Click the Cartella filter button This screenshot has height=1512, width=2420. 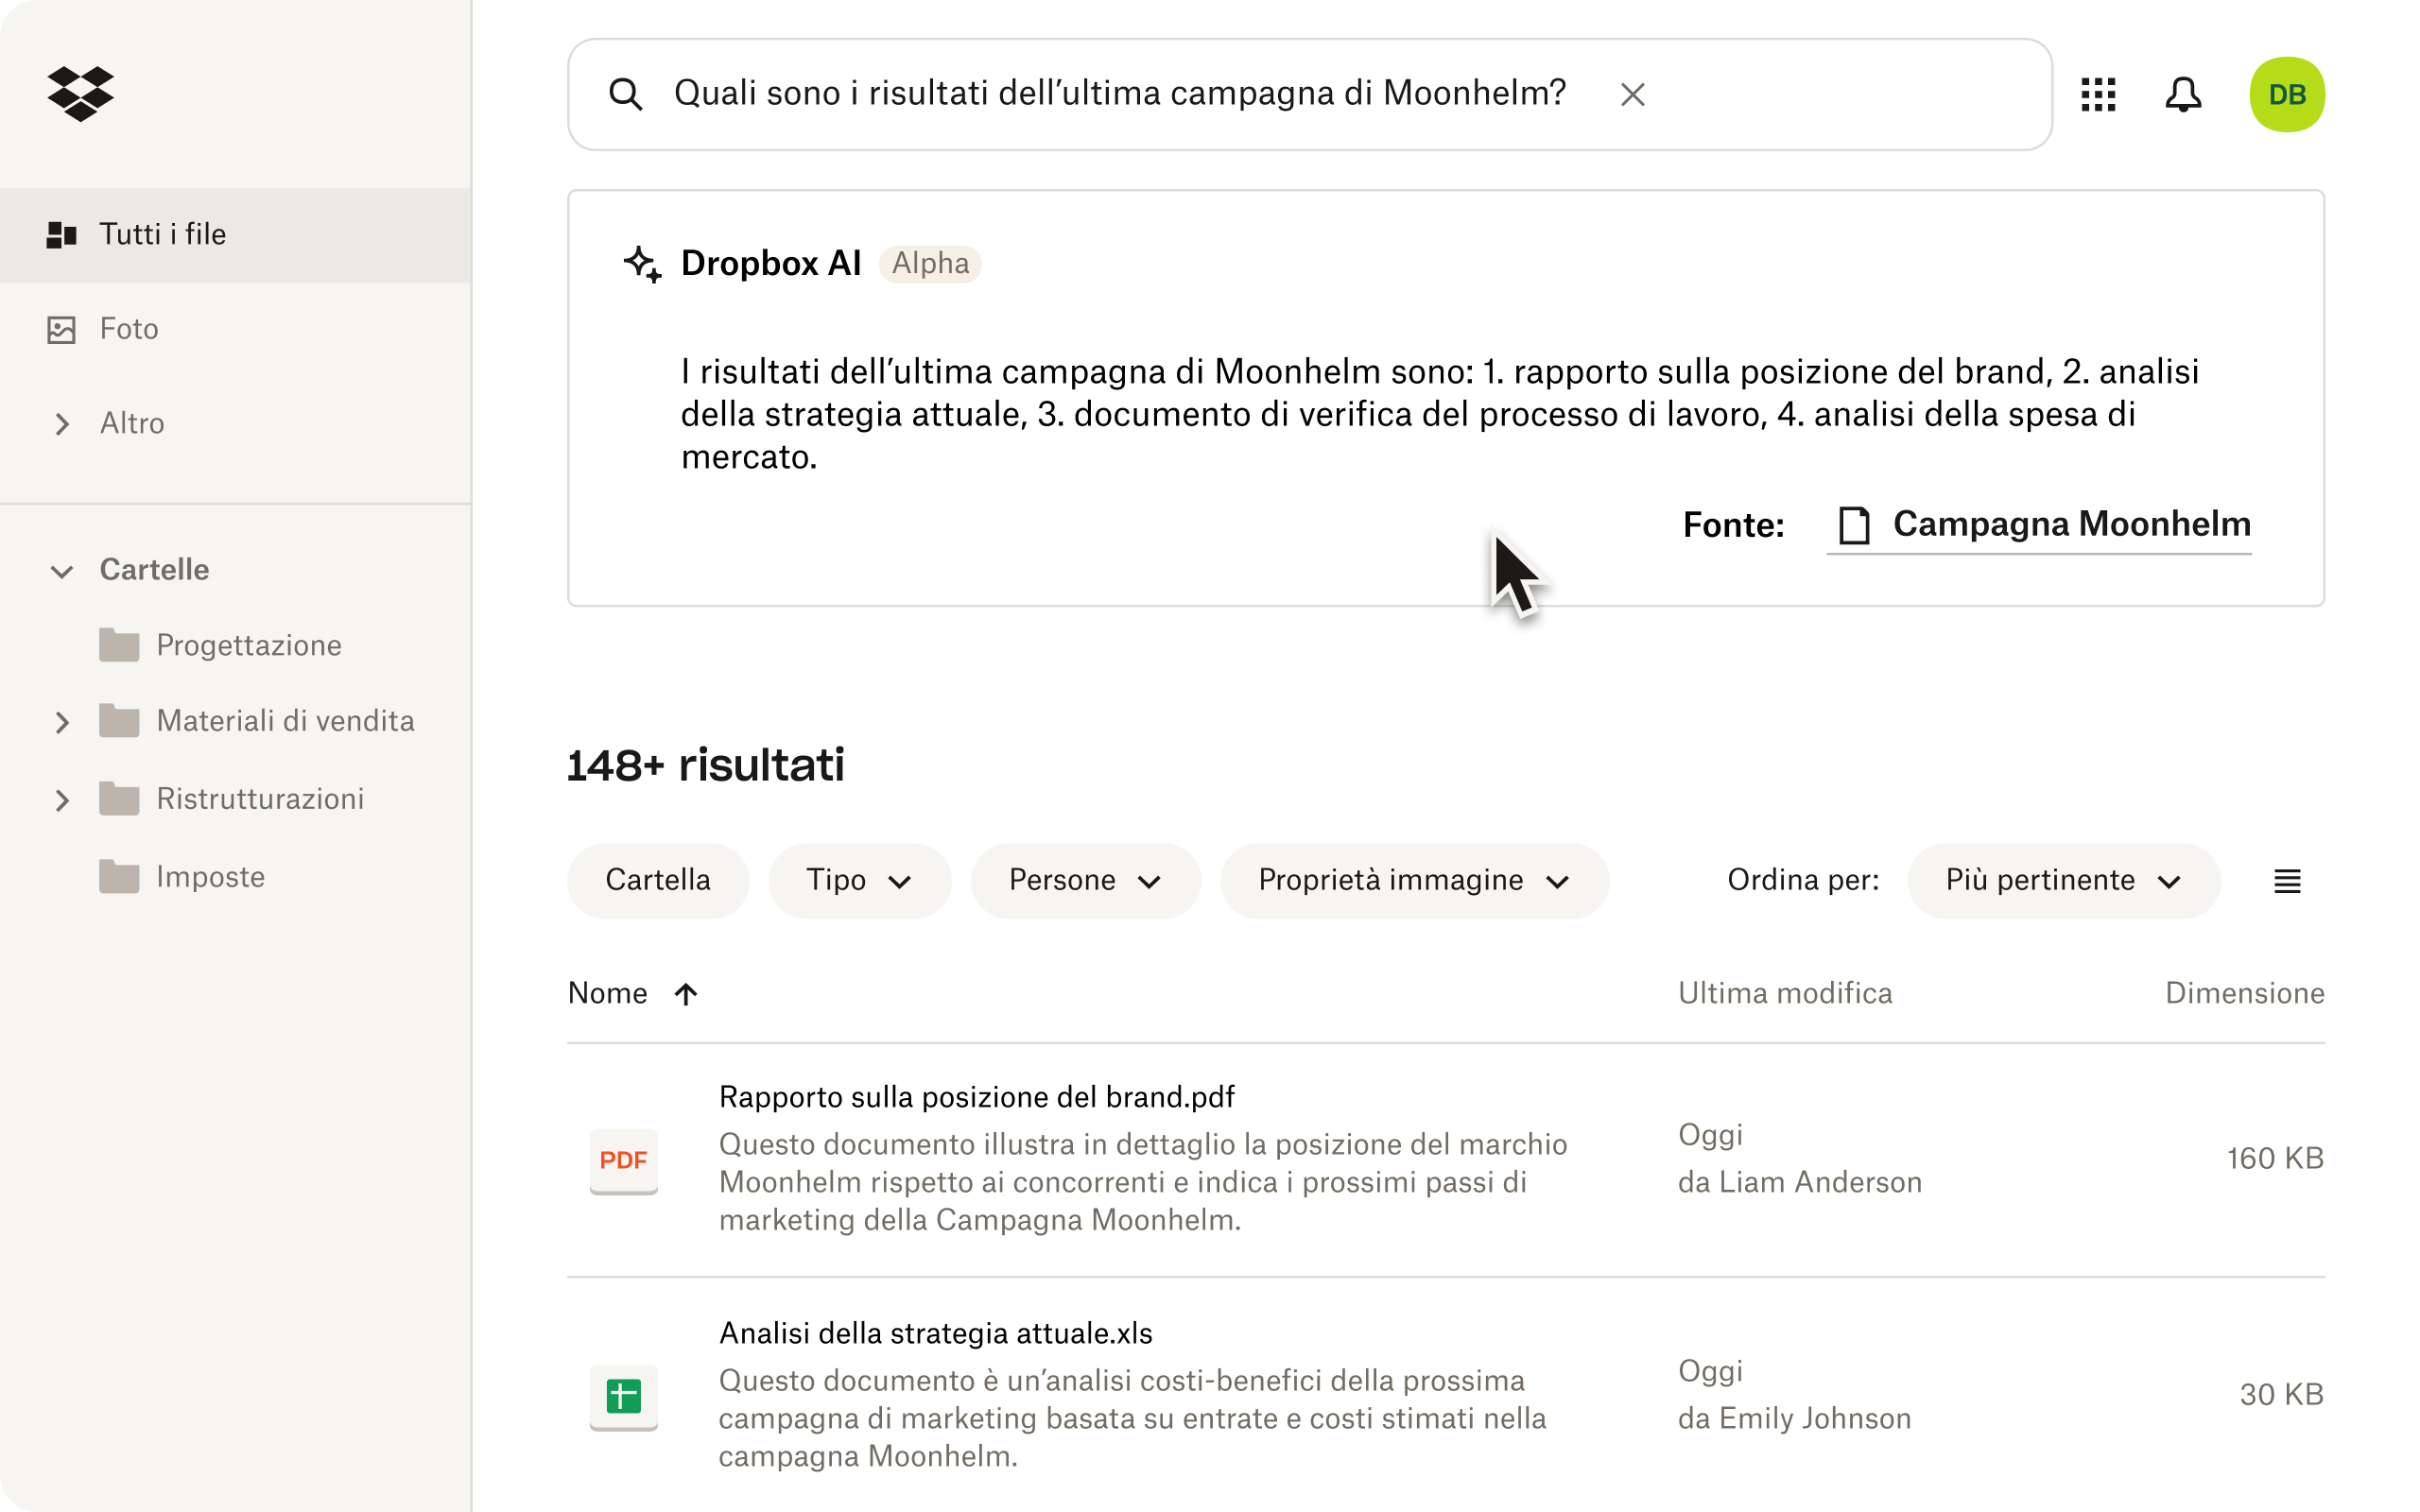658,881
